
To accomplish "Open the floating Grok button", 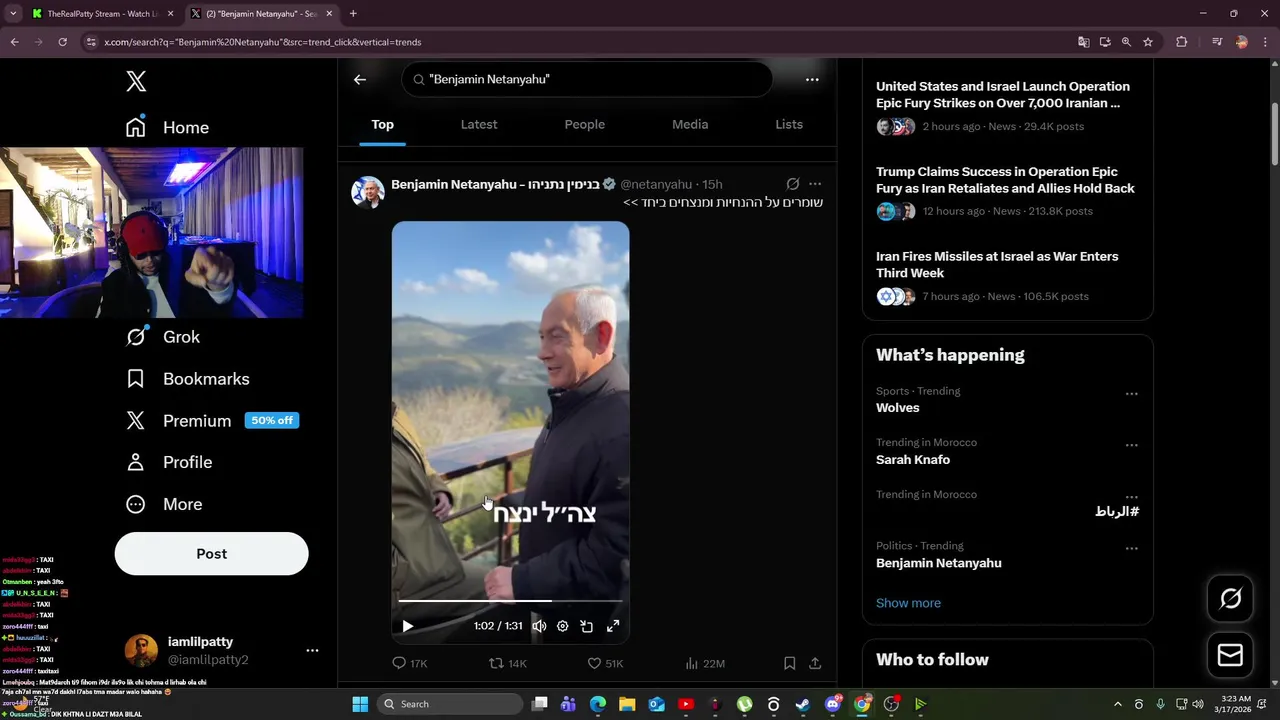I will (x=1230, y=599).
